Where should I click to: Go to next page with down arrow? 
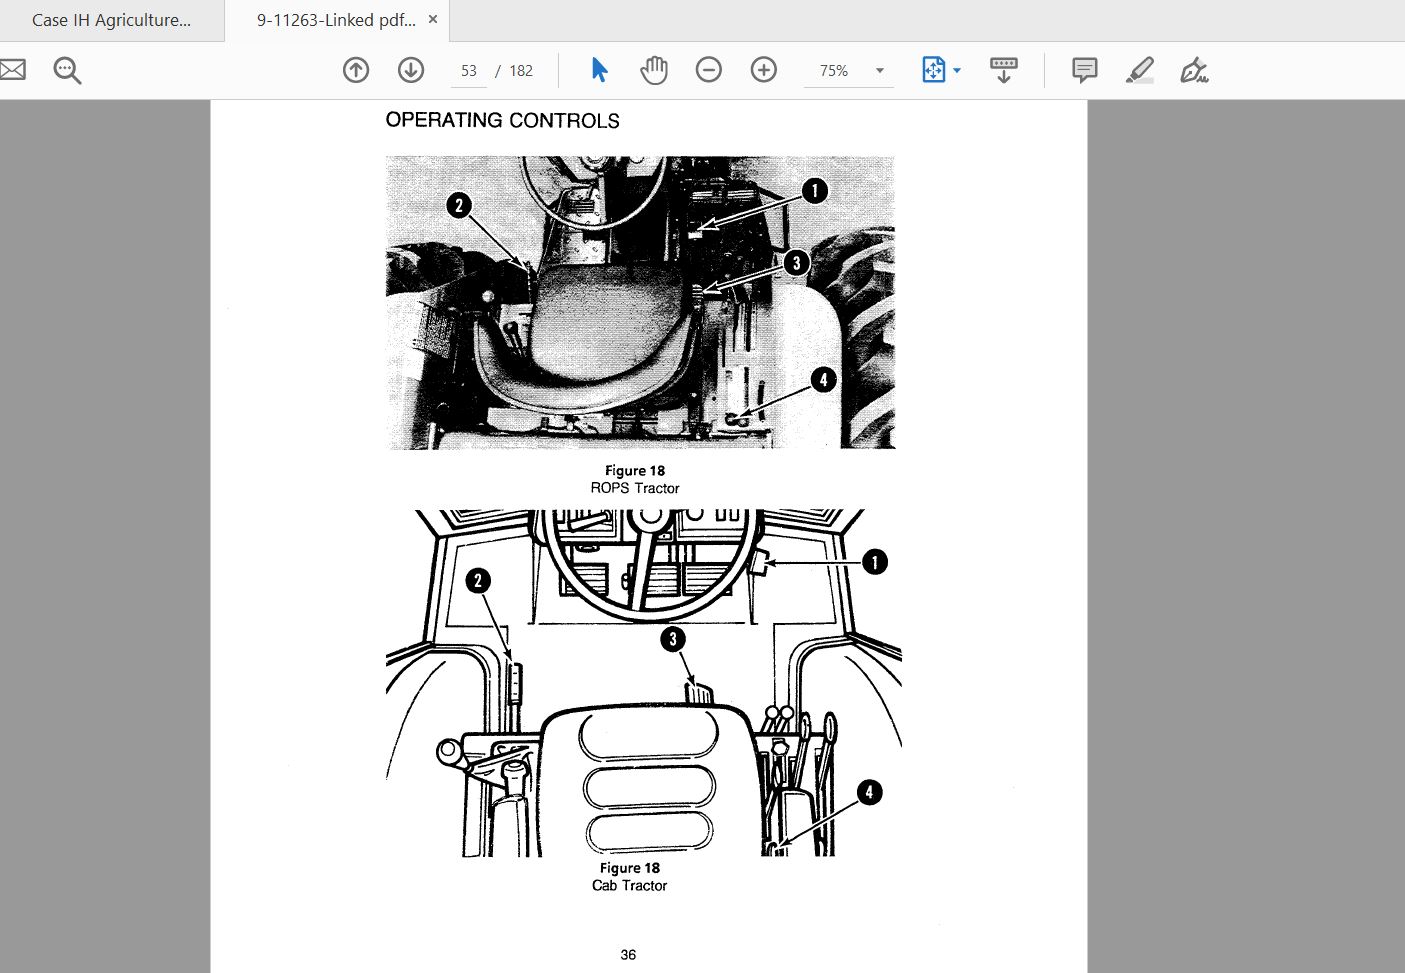point(411,70)
